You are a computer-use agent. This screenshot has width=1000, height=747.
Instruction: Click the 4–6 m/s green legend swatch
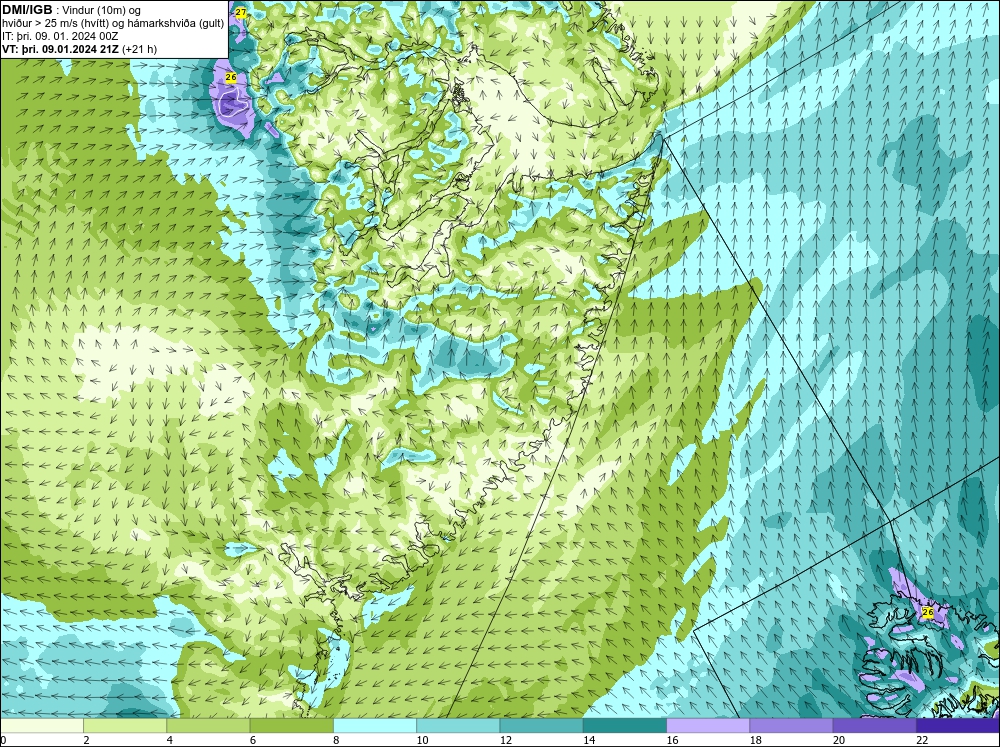pyautogui.click(x=209, y=726)
